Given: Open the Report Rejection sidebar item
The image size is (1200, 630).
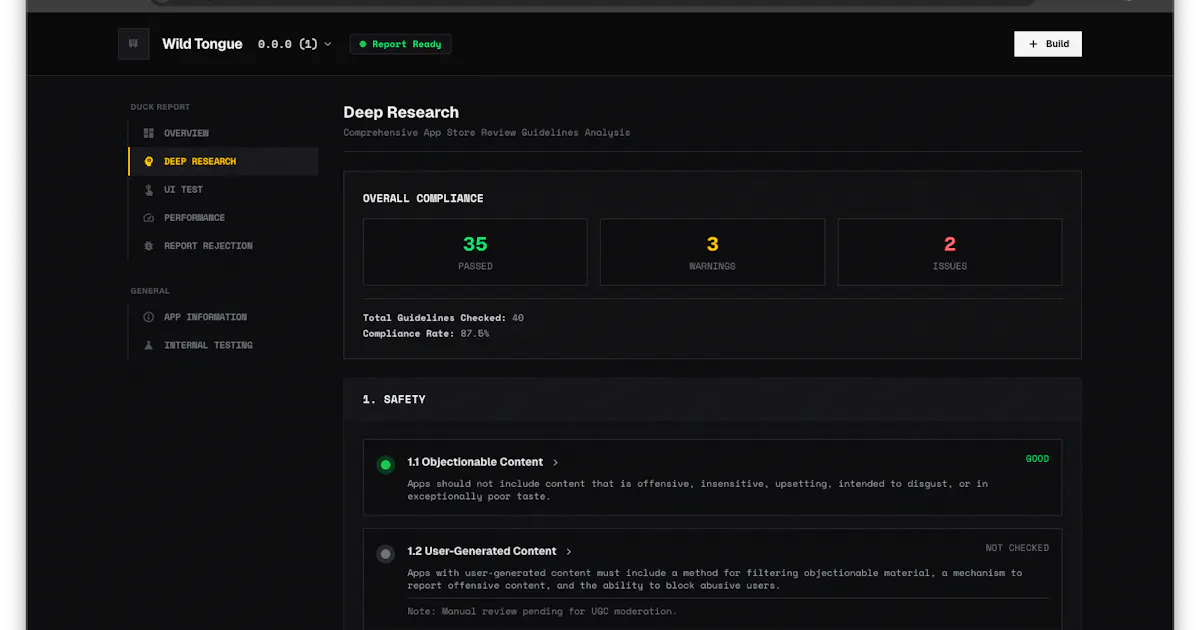Looking at the screenshot, I should coord(223,245).
